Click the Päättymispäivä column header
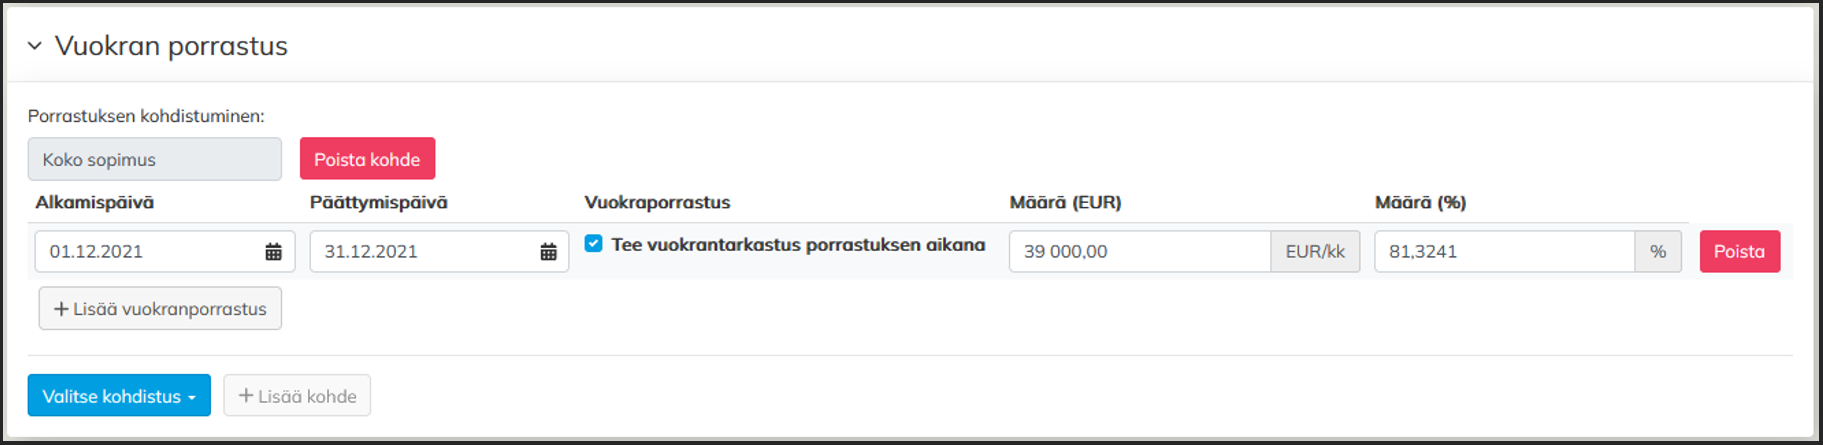Viewport: 1823px width, 445px height. (379, 202)
